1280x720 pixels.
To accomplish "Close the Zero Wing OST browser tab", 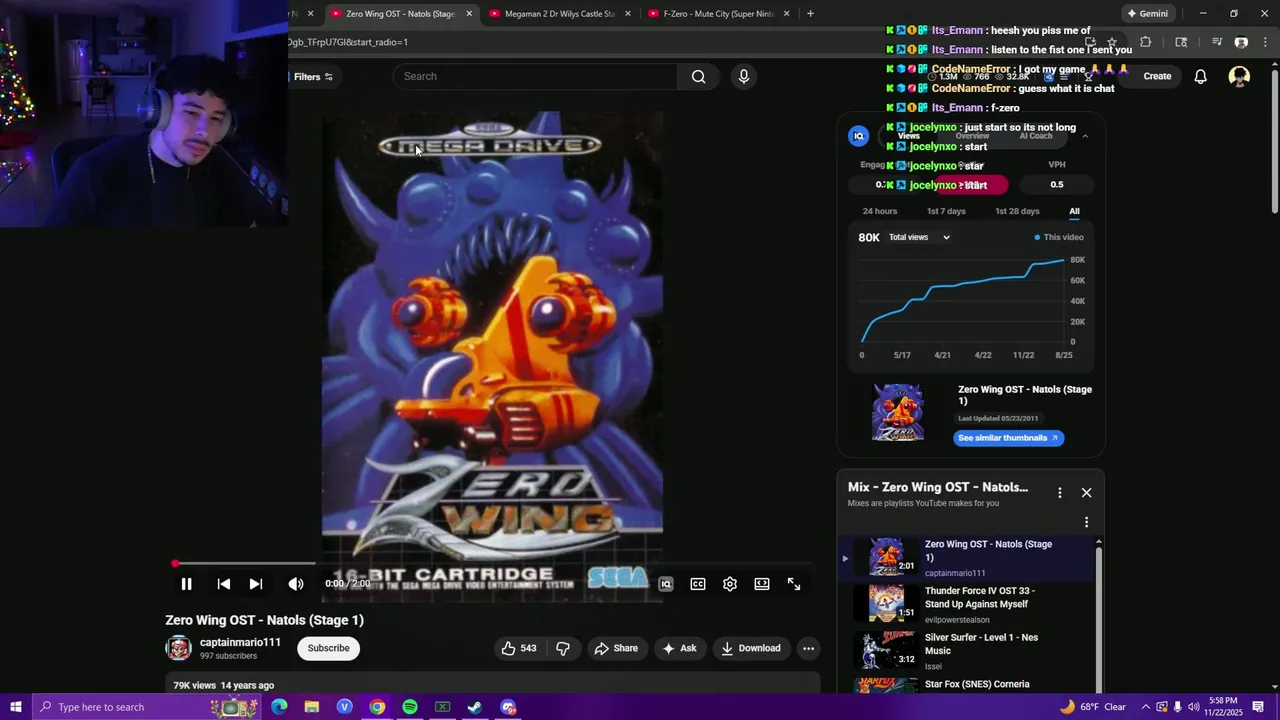I will [x=469, y=13].
